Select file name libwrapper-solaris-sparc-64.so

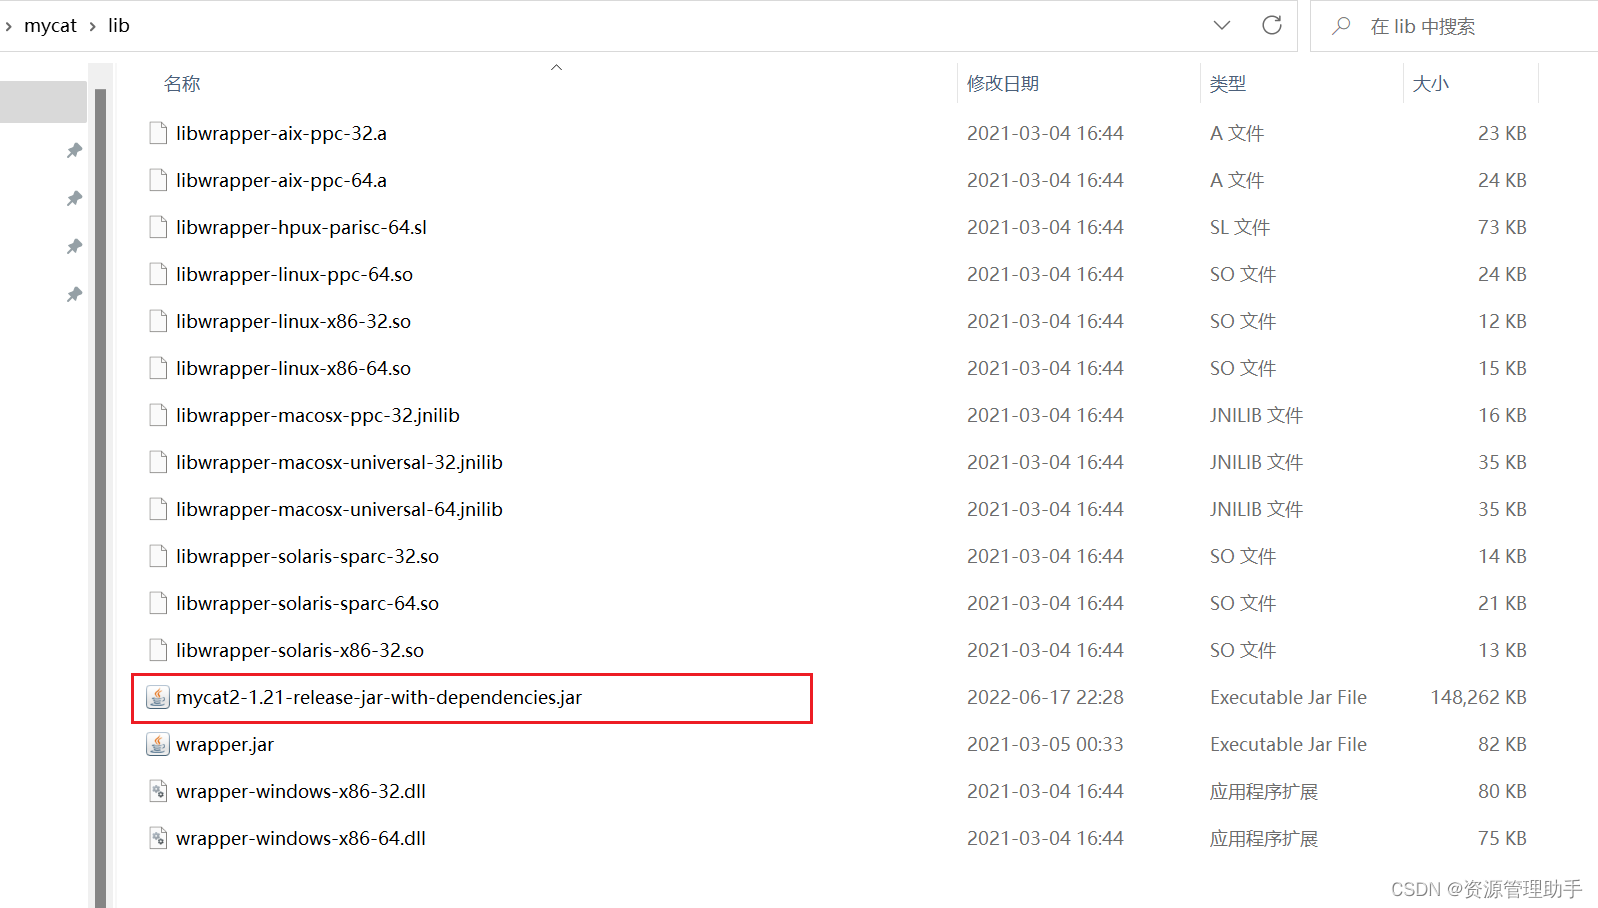(x=307, y=603)
